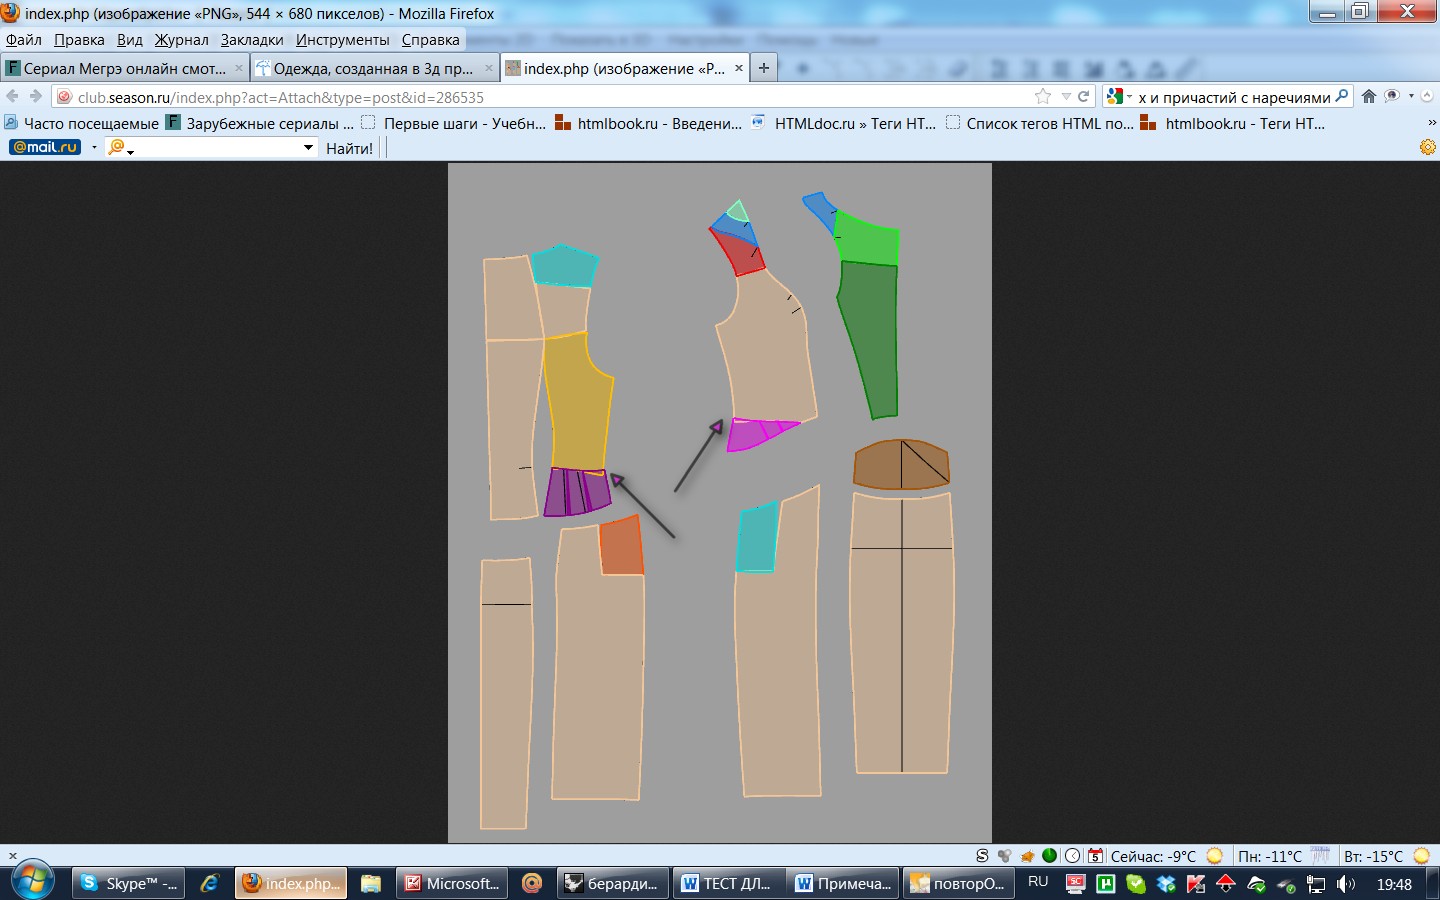Click the Home page icon

[1369, 97]
